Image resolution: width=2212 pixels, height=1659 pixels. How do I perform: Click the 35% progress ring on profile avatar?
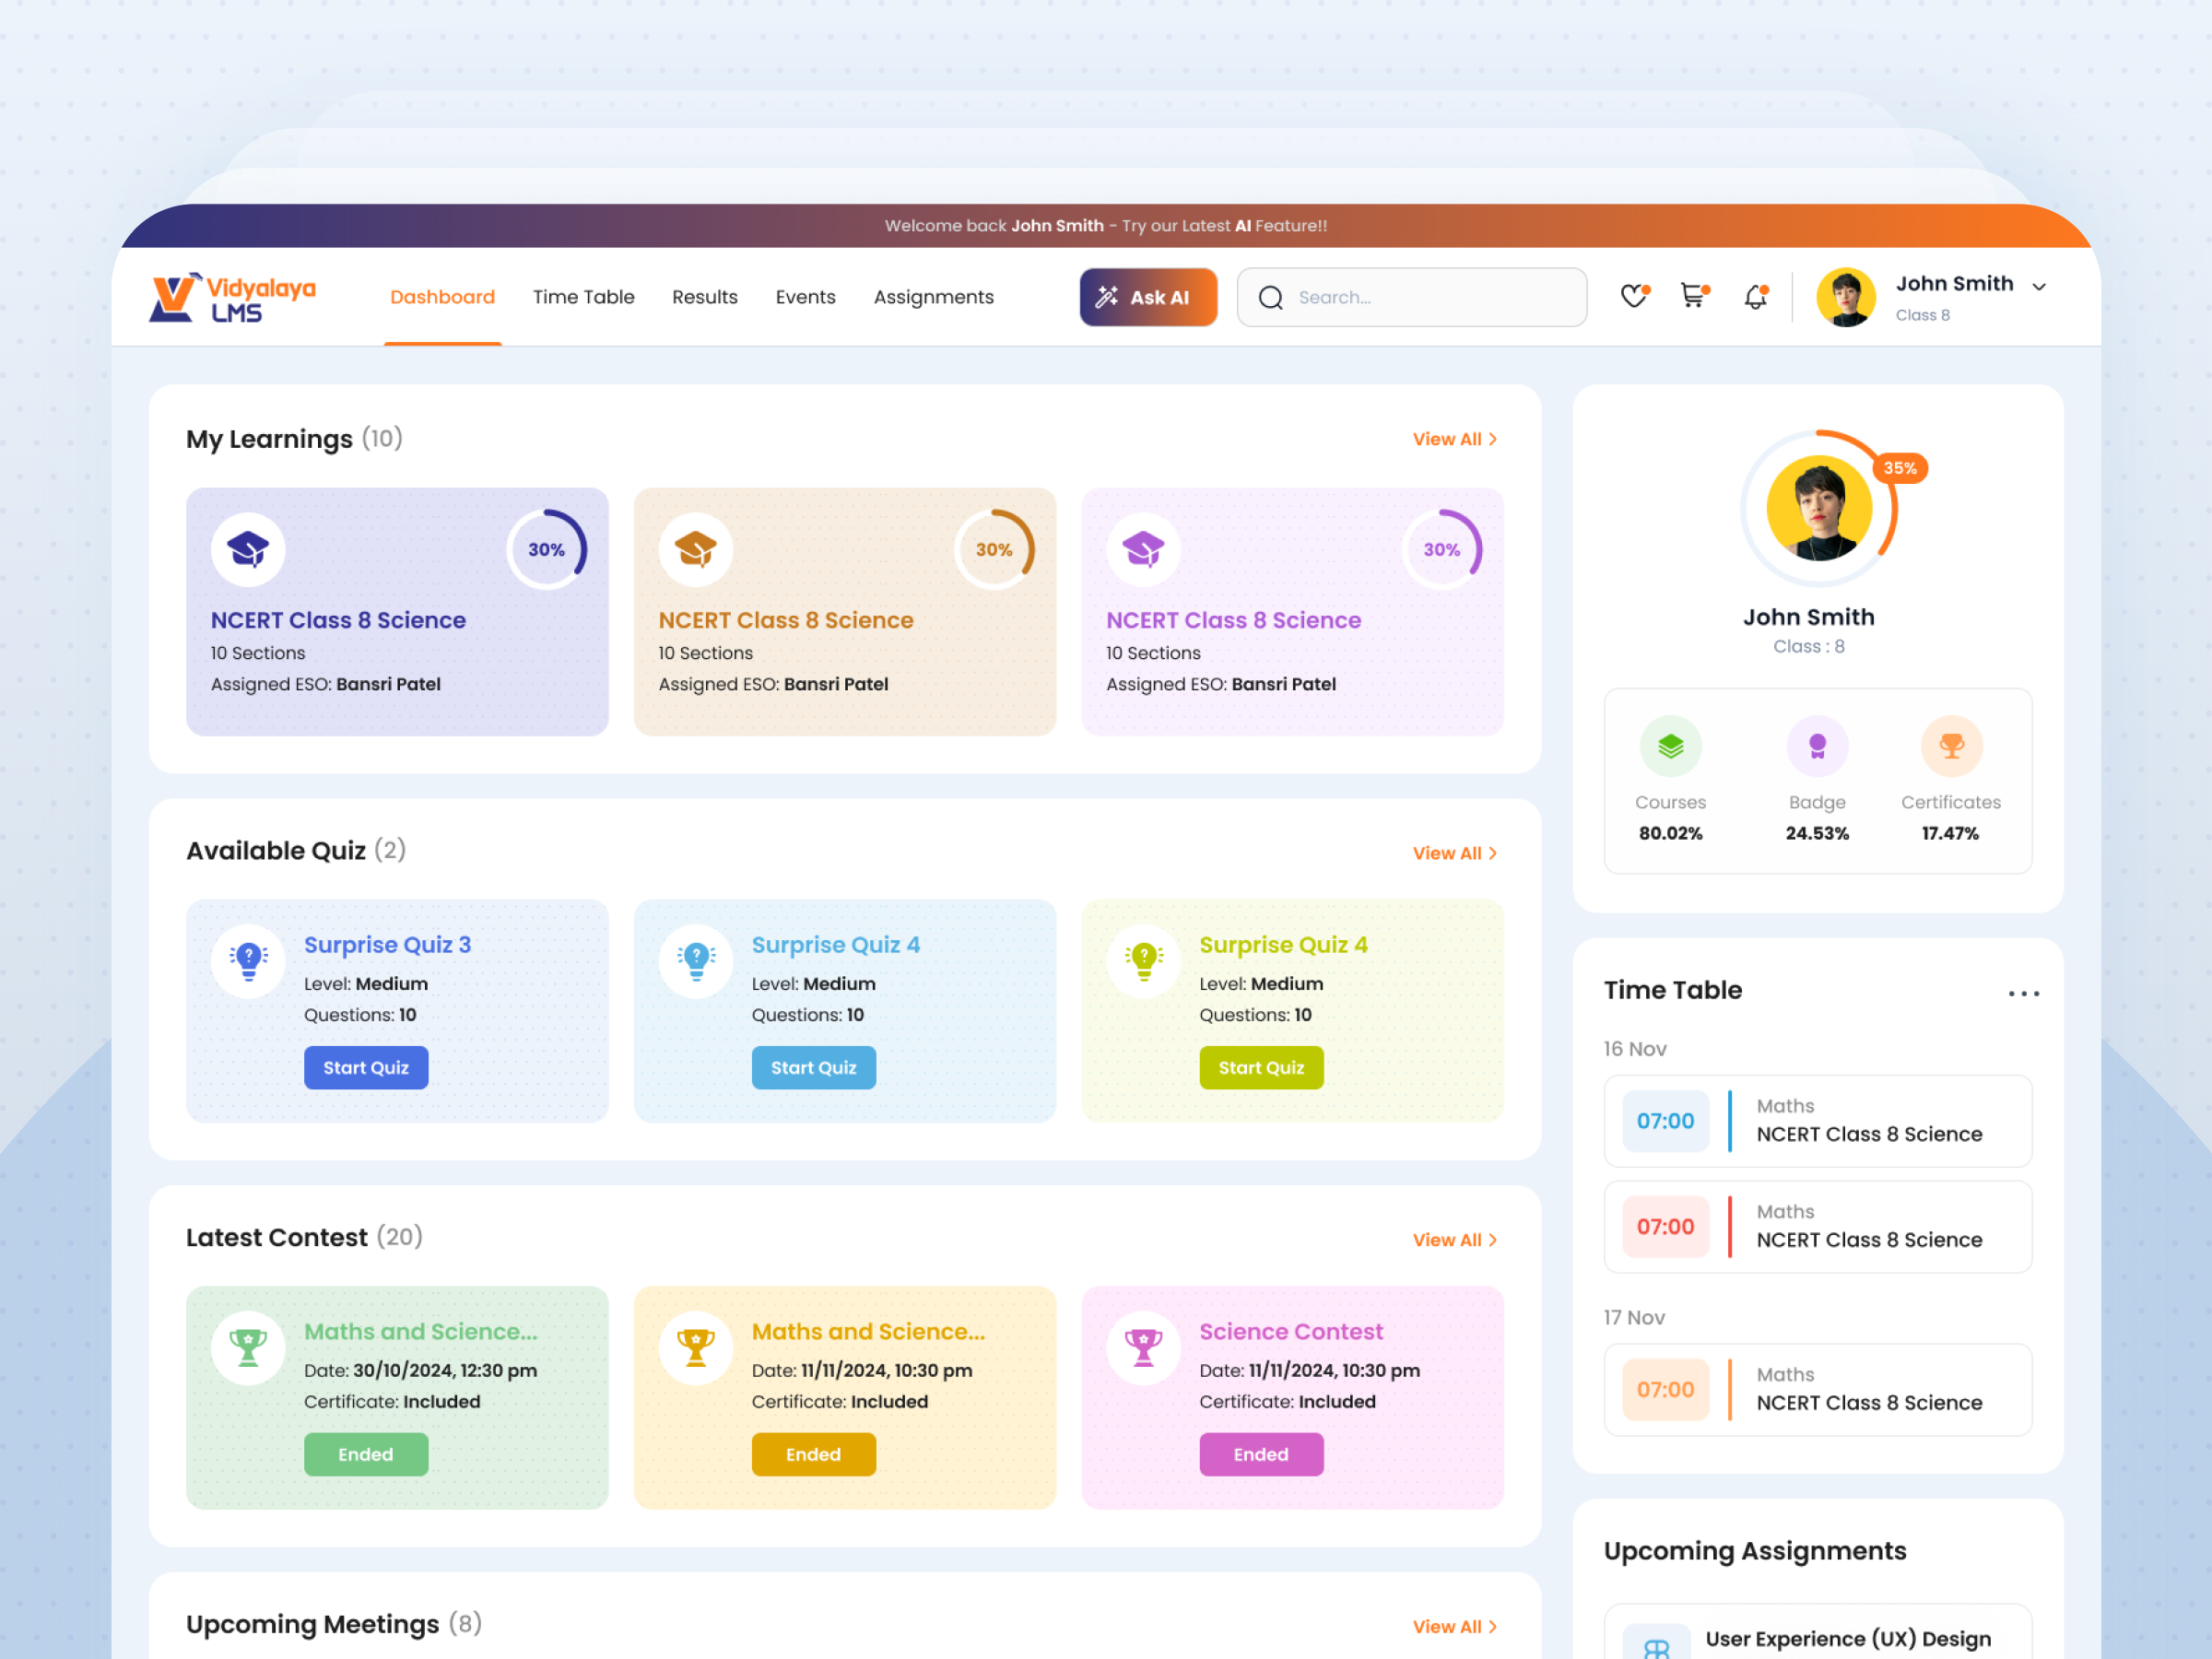click(1899, 467)
